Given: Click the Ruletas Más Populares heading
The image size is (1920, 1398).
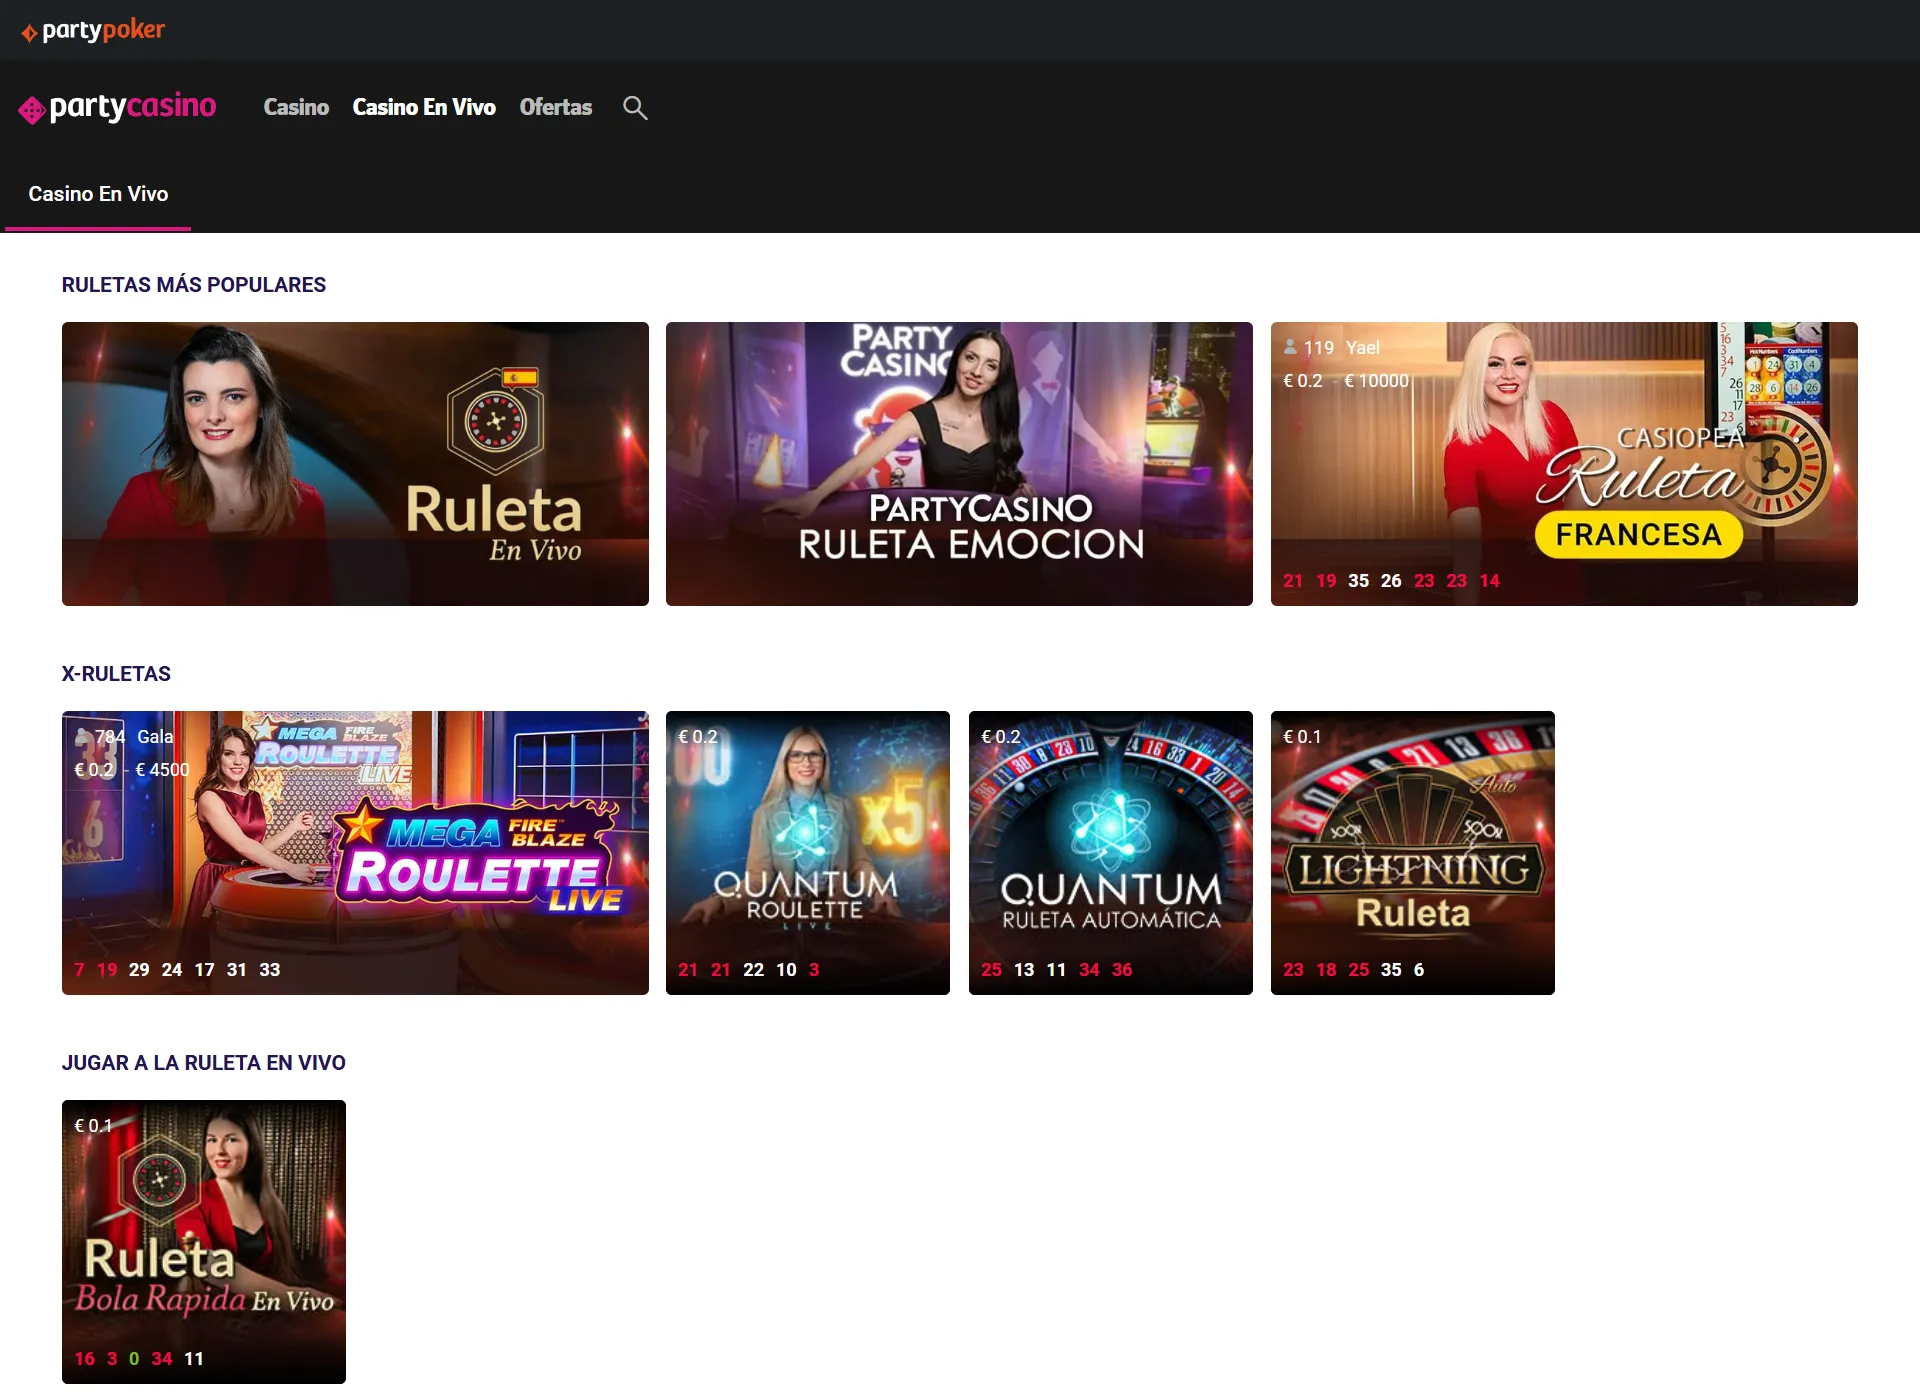Looking at the screenshot, I should coord(194,285).
